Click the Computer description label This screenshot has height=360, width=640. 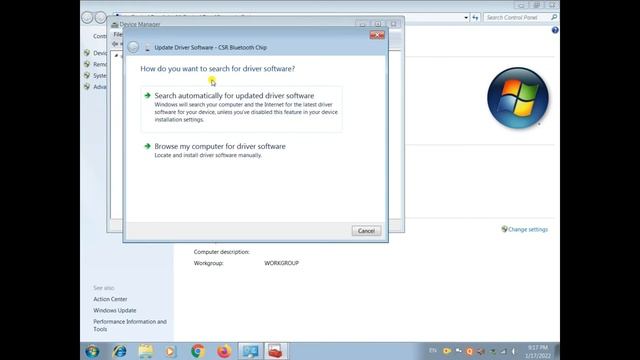(221, 252)
